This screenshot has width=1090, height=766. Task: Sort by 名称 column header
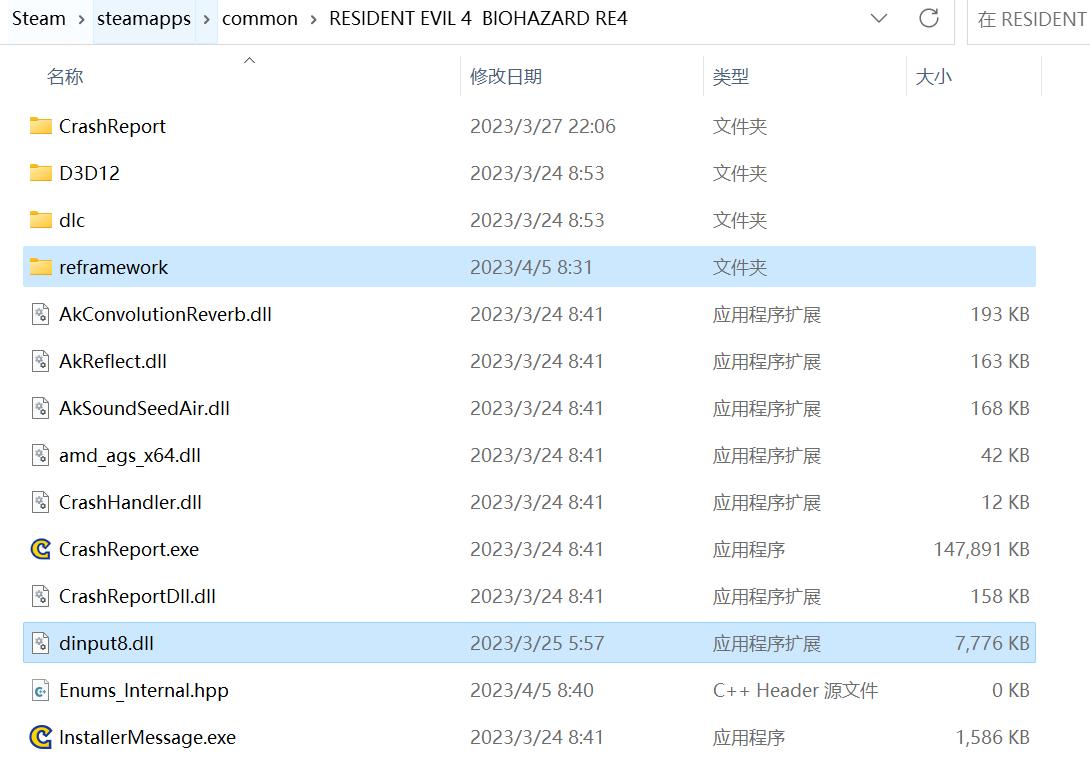(x=65, y=76)
